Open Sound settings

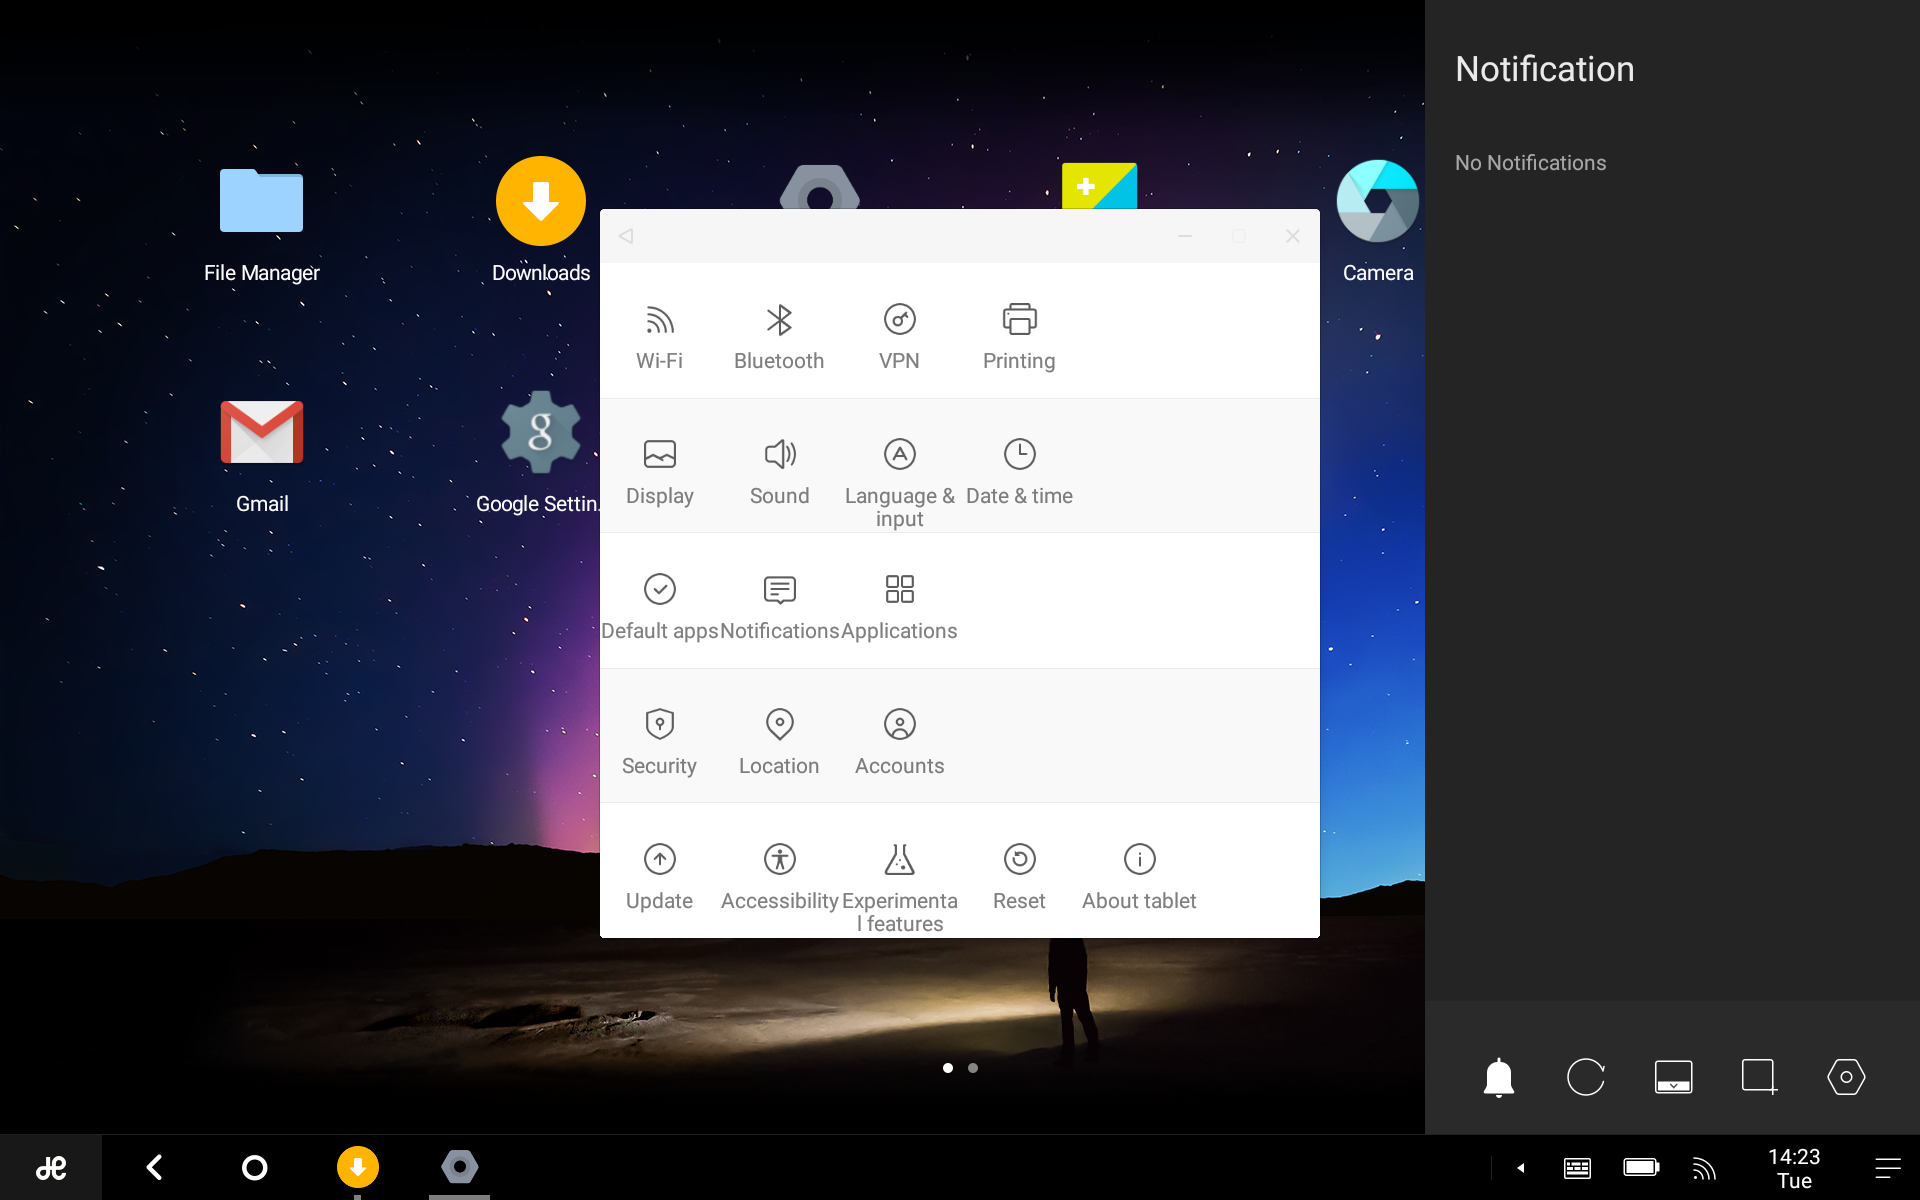pos(779,471)
